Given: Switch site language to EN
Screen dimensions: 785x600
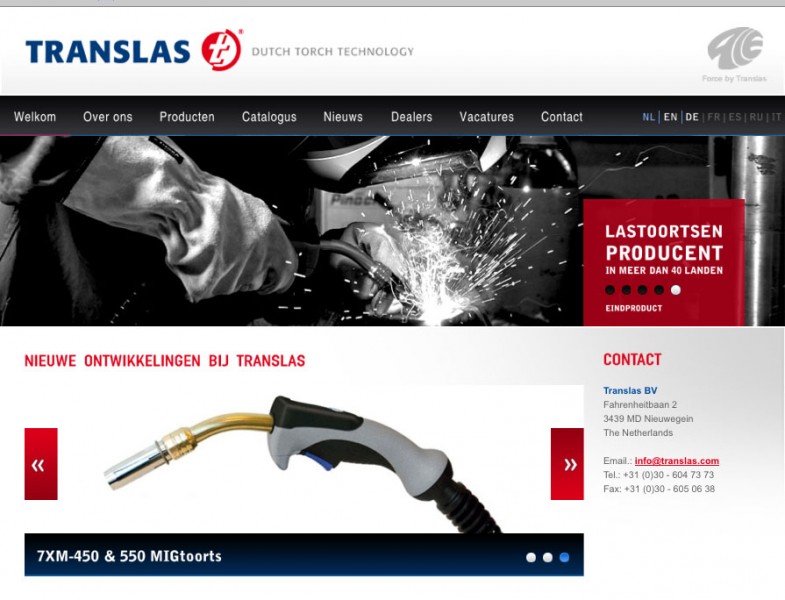Looking at the screenshot, I should 670,117.
